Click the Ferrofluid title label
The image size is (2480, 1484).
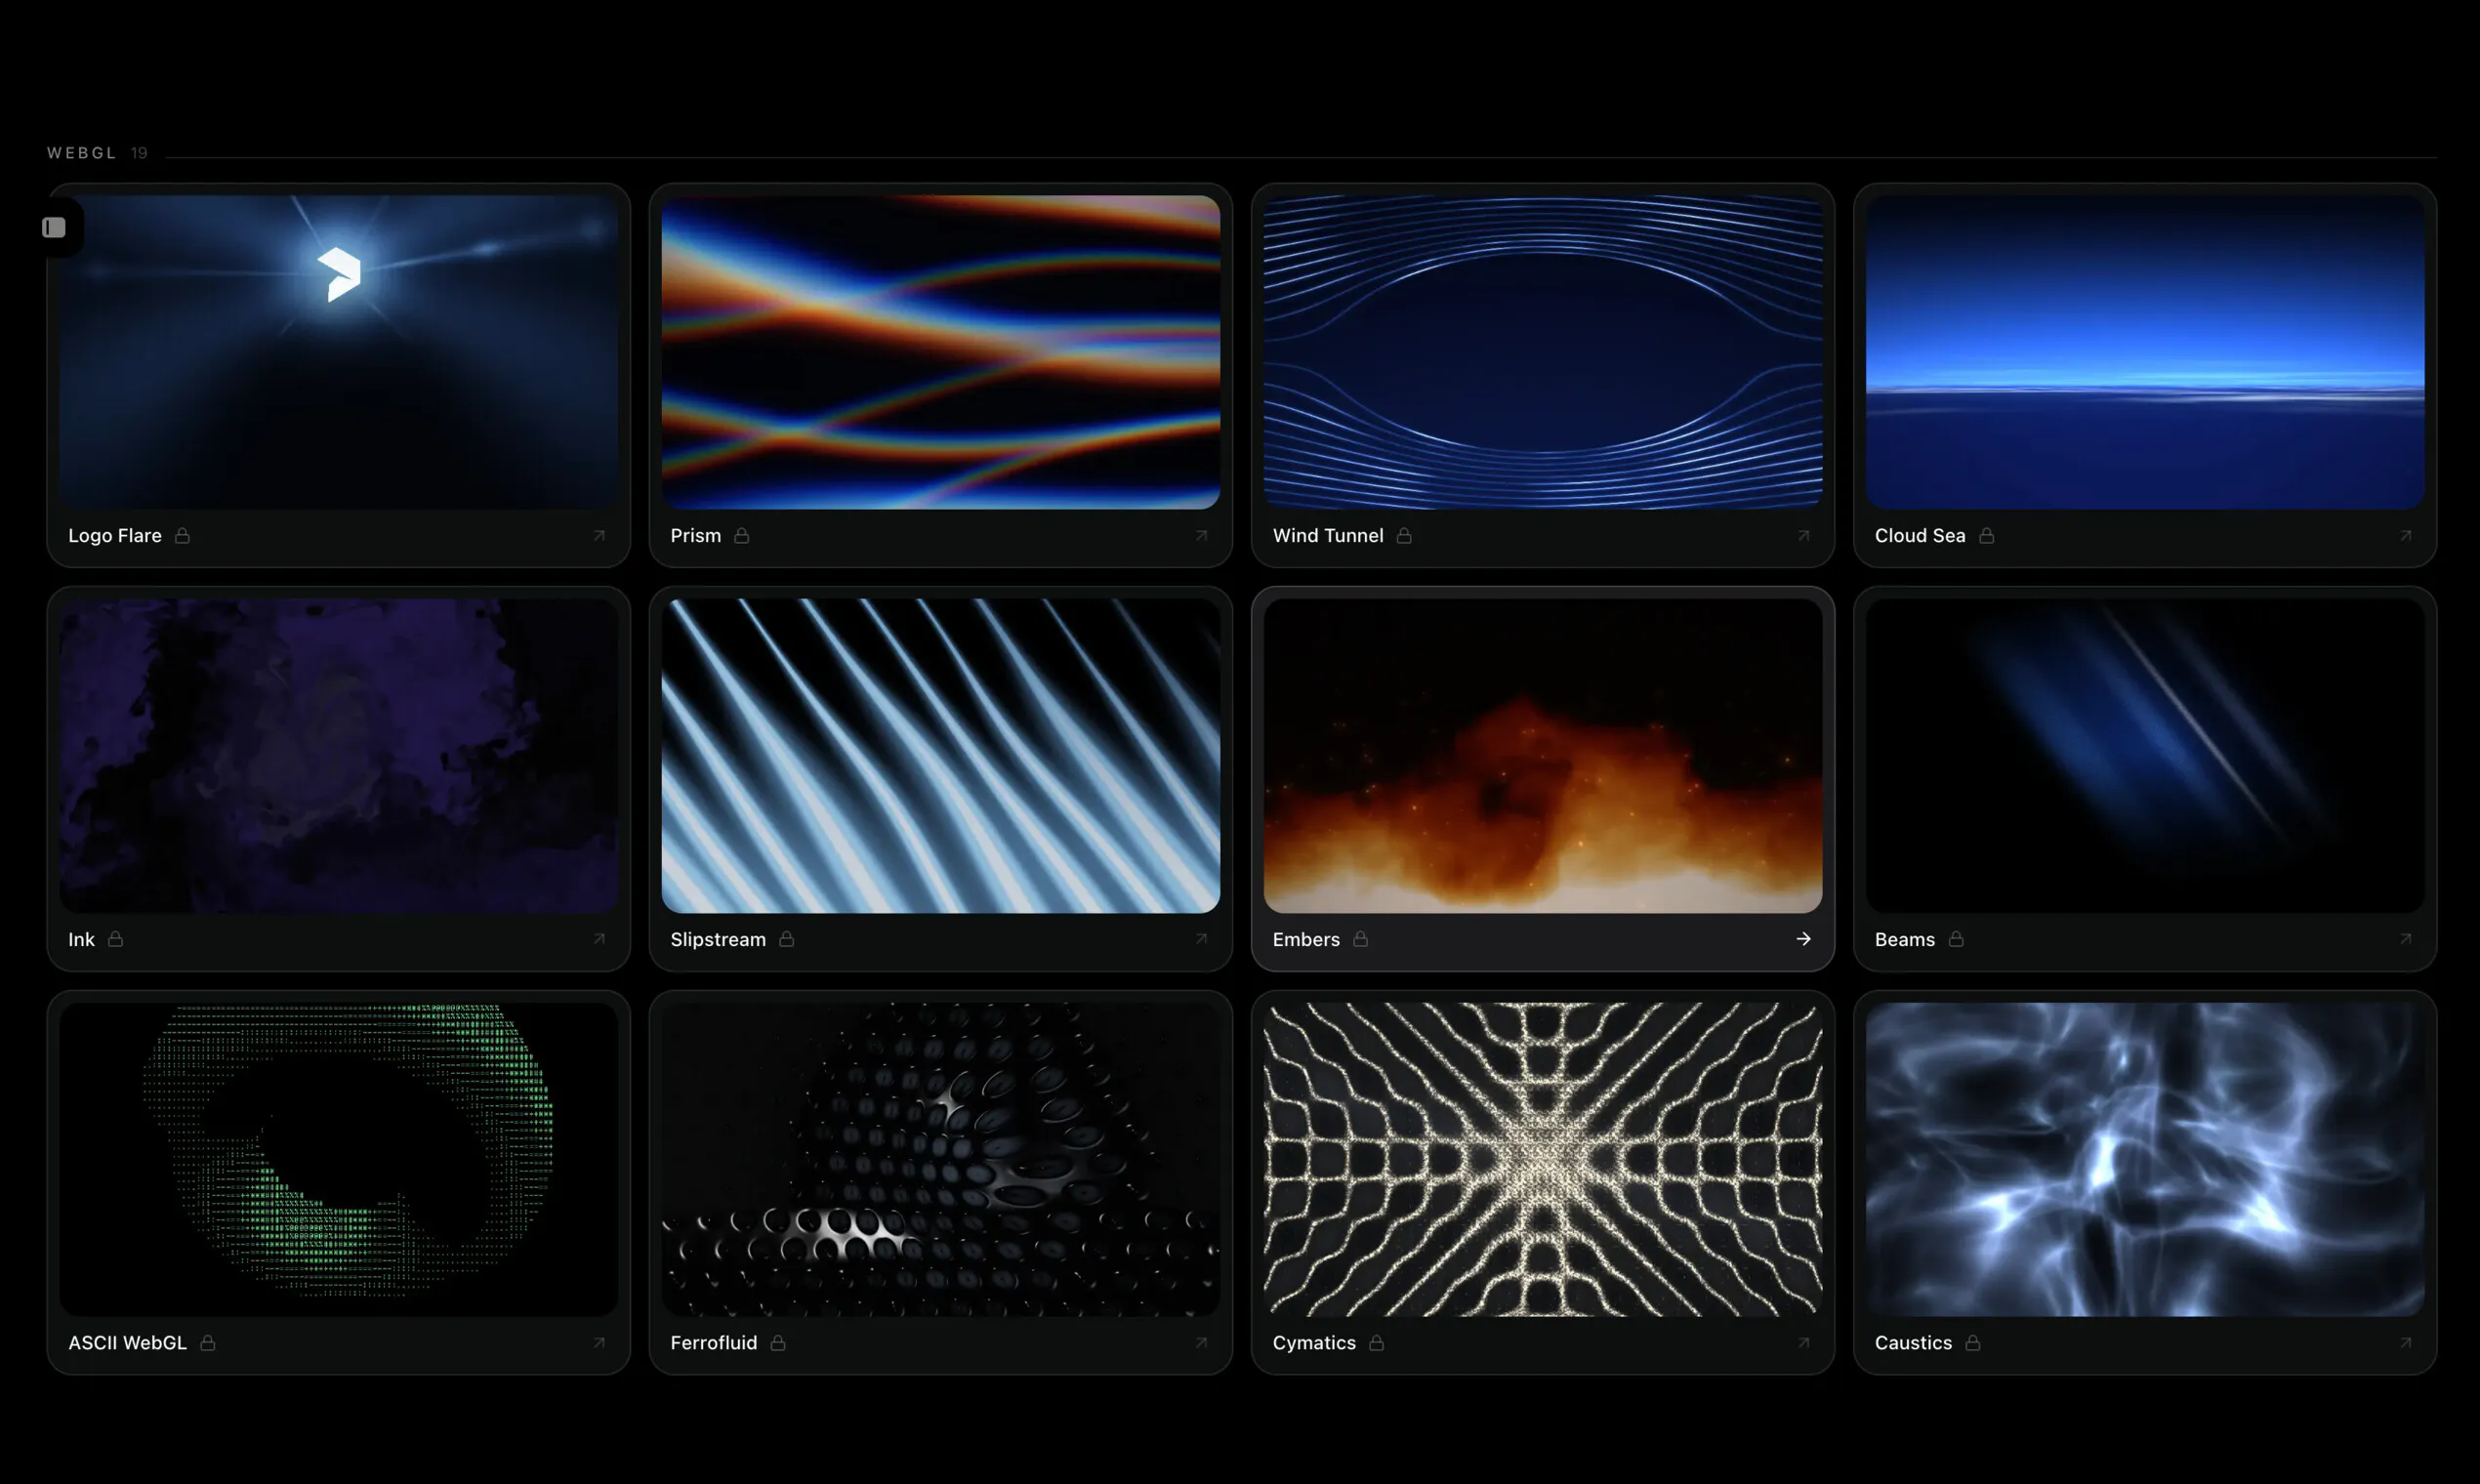coord(714,1343)
